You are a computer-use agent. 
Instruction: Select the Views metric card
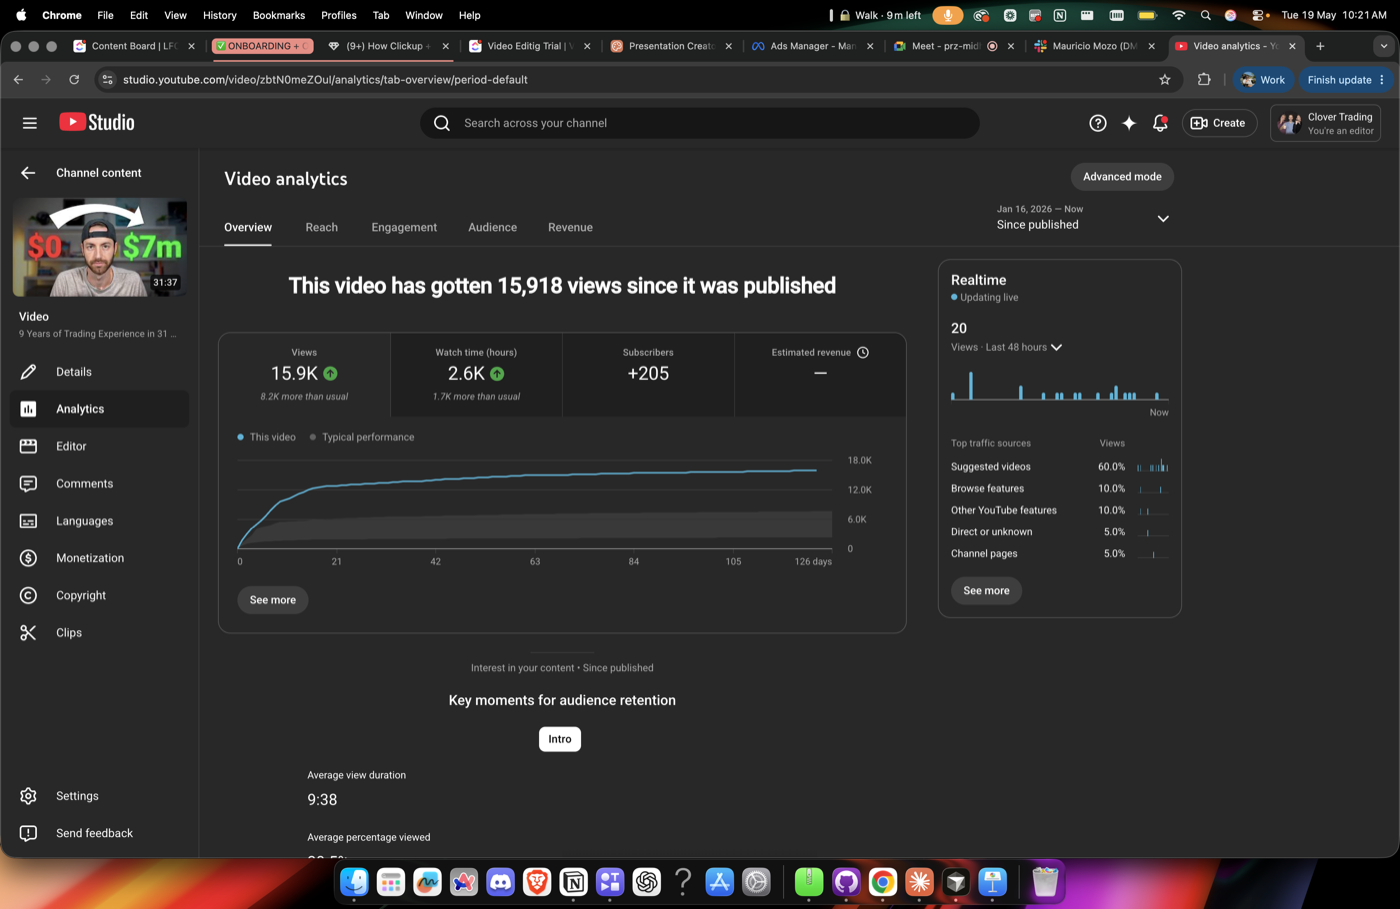(305, 374)
